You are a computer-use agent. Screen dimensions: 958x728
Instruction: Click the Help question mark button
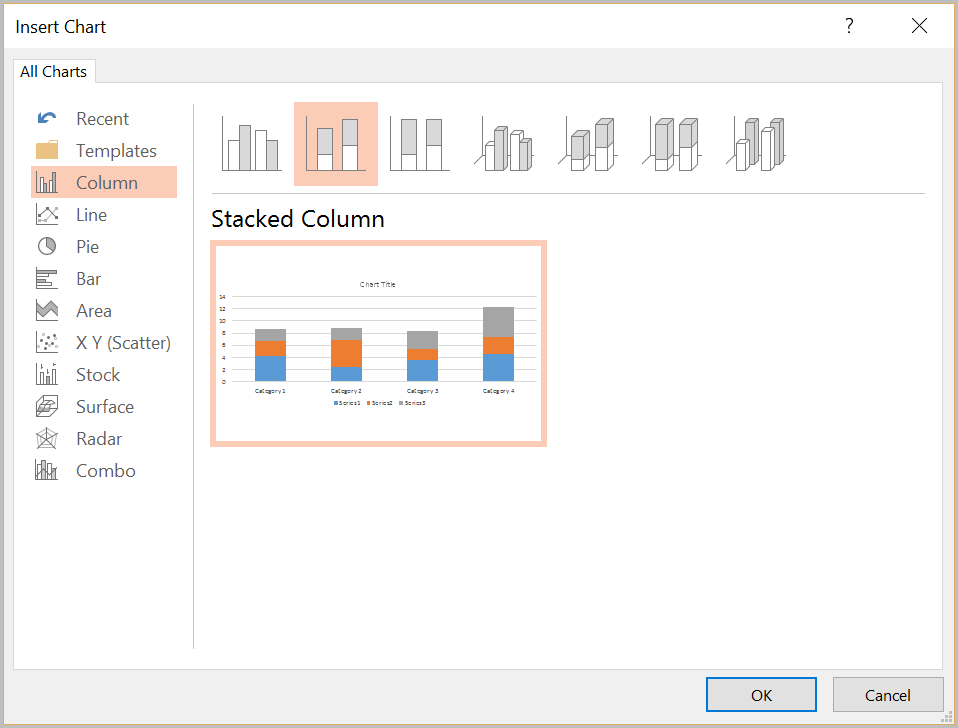[x=850, y=27]
